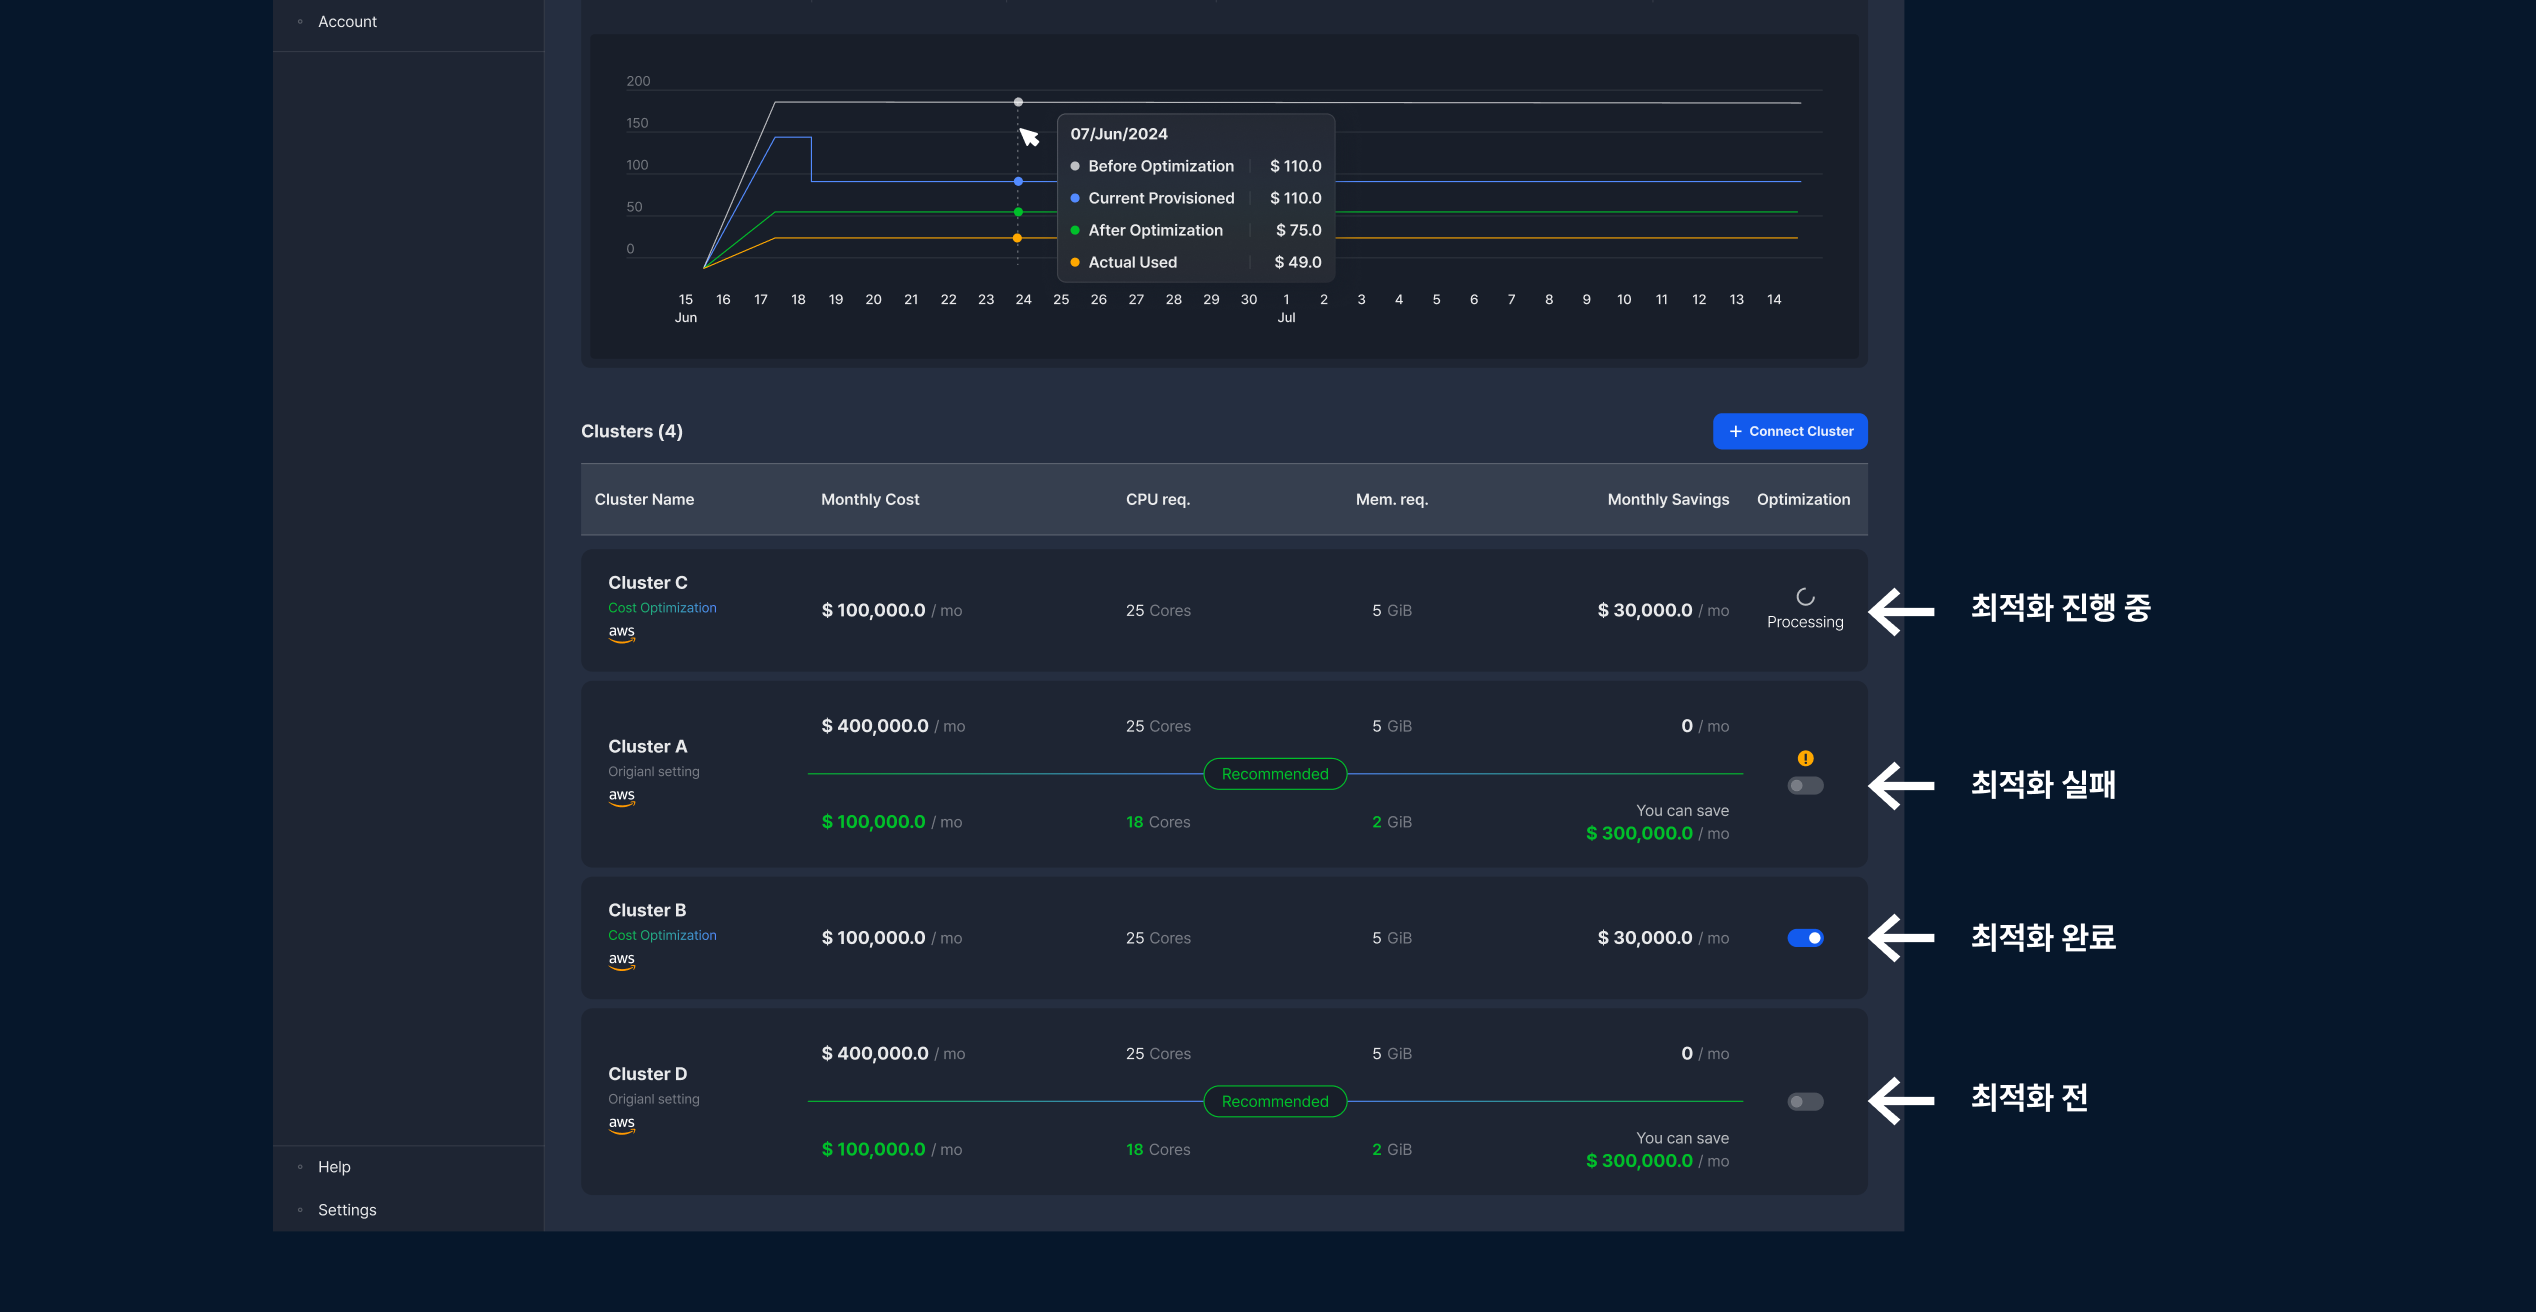Click the orange Actual Used point on the chart
Screen dimensions: 2536x1312
pos(1017,238)
